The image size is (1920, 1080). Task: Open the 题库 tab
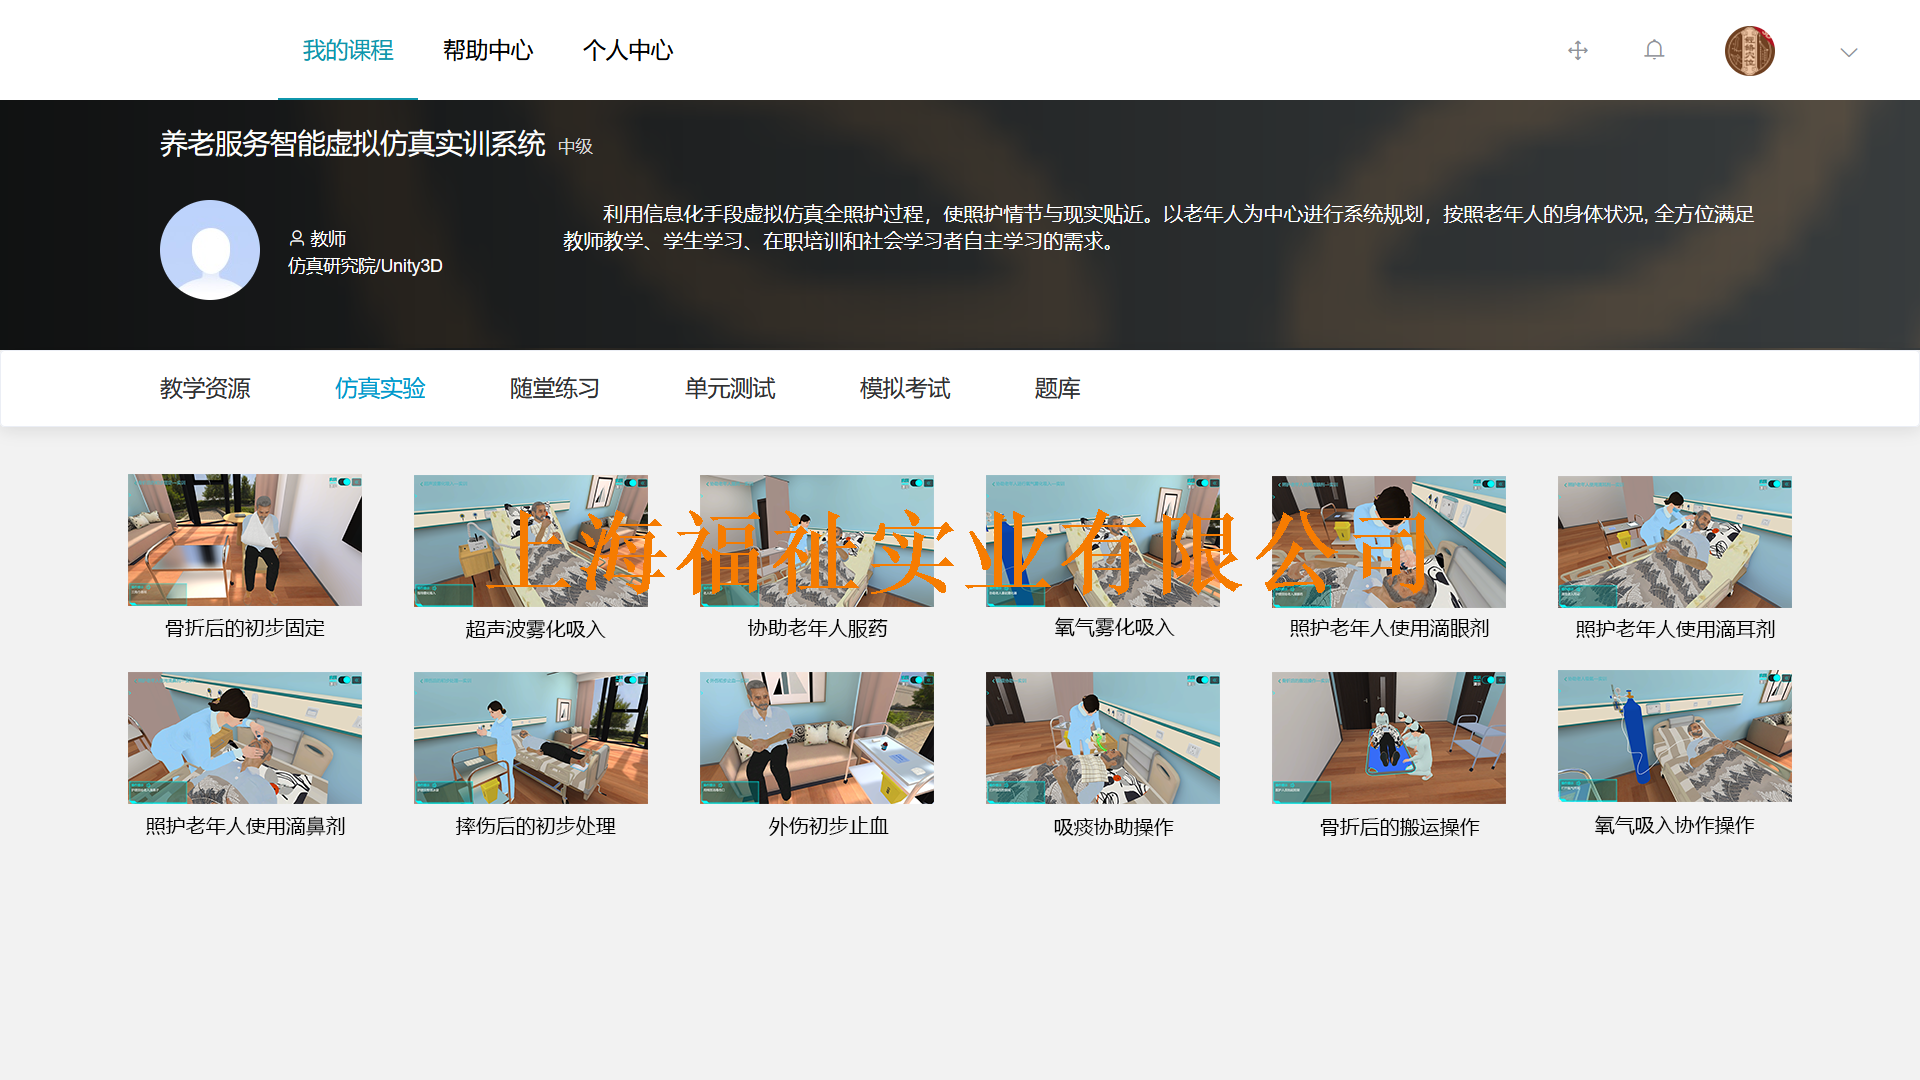tap(1057, 388)
